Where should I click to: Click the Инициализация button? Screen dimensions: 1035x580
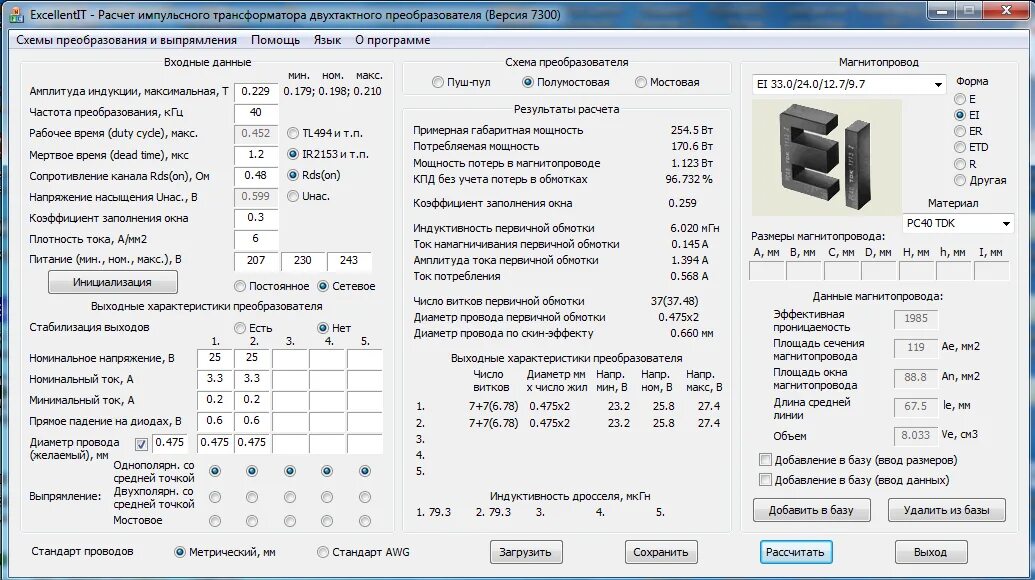(x=112, y=282)
